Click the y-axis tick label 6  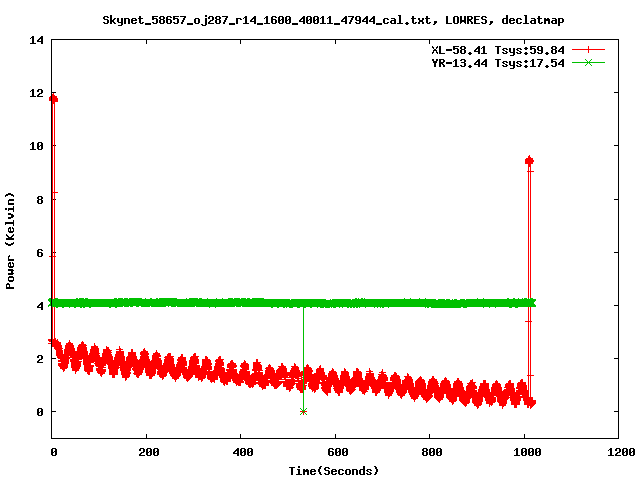[40, 253]
